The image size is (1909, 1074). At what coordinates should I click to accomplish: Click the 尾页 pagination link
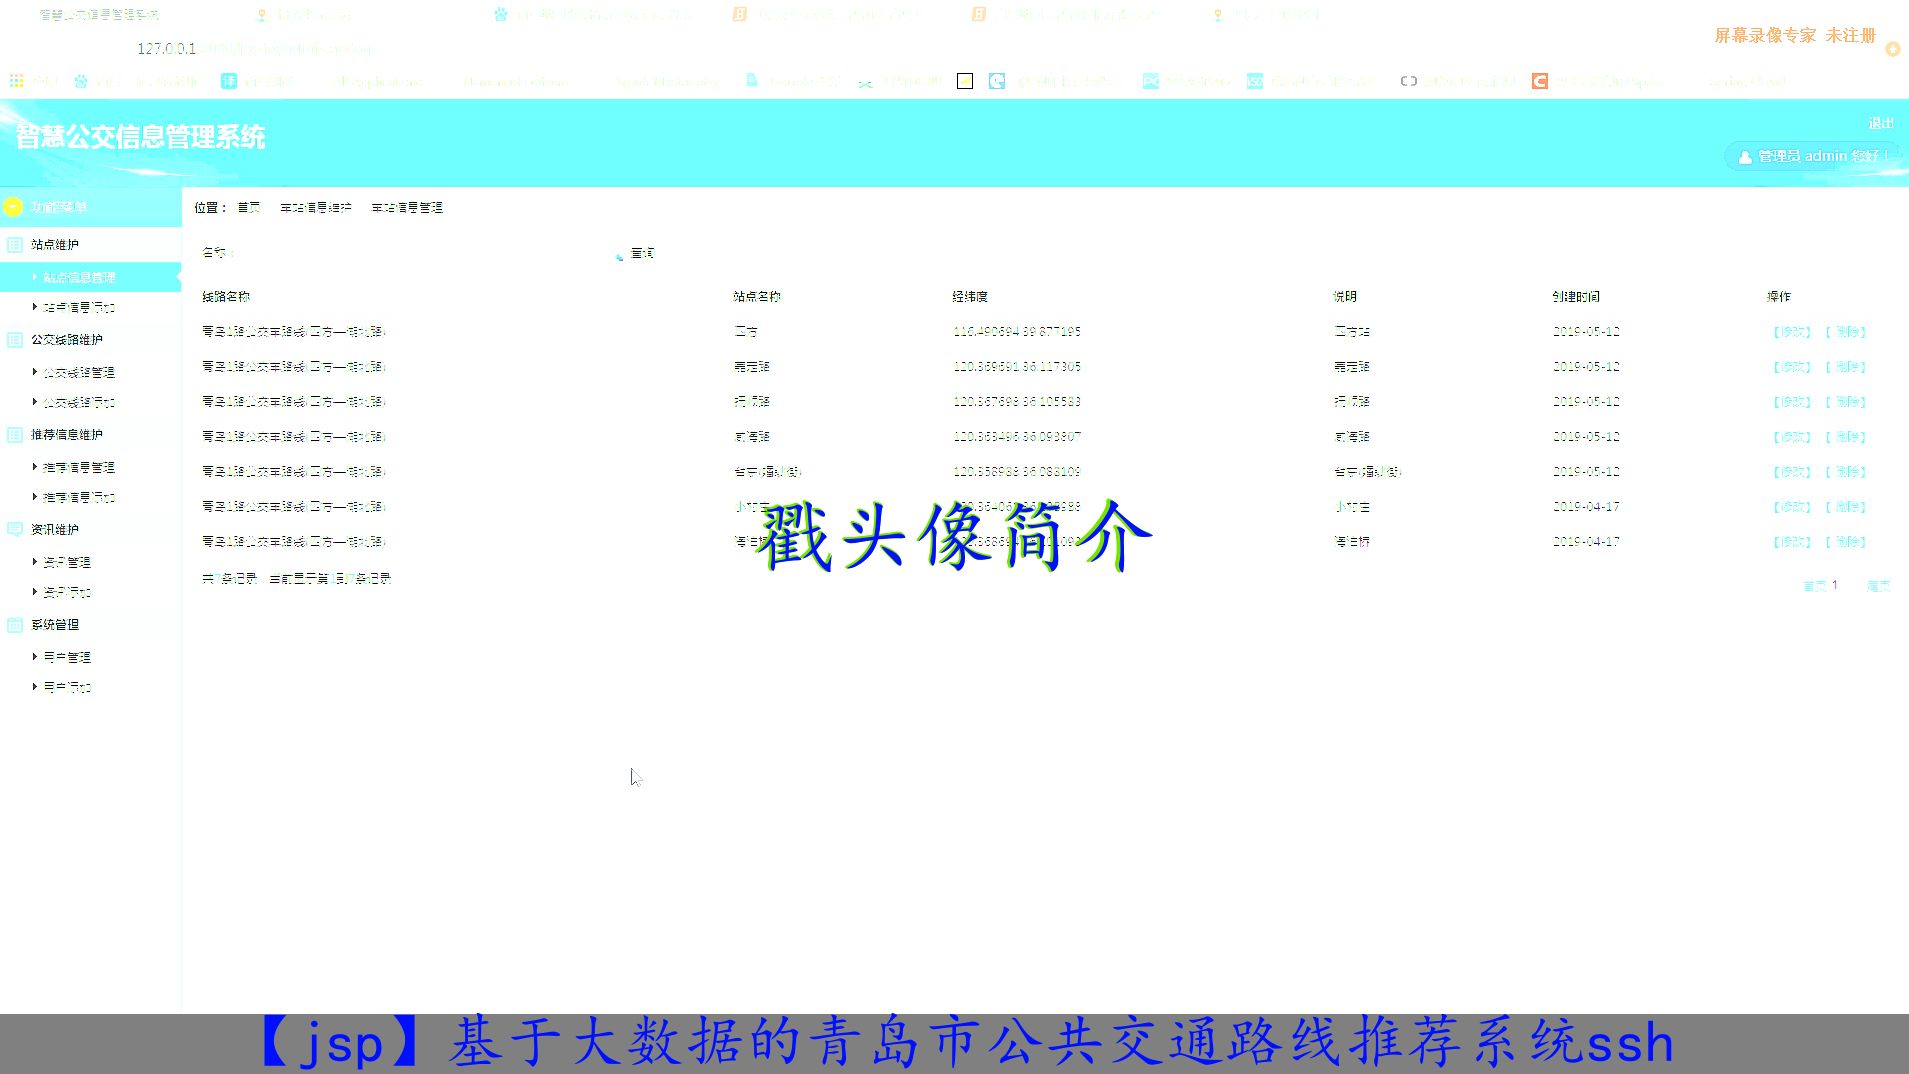point(1878,586)
